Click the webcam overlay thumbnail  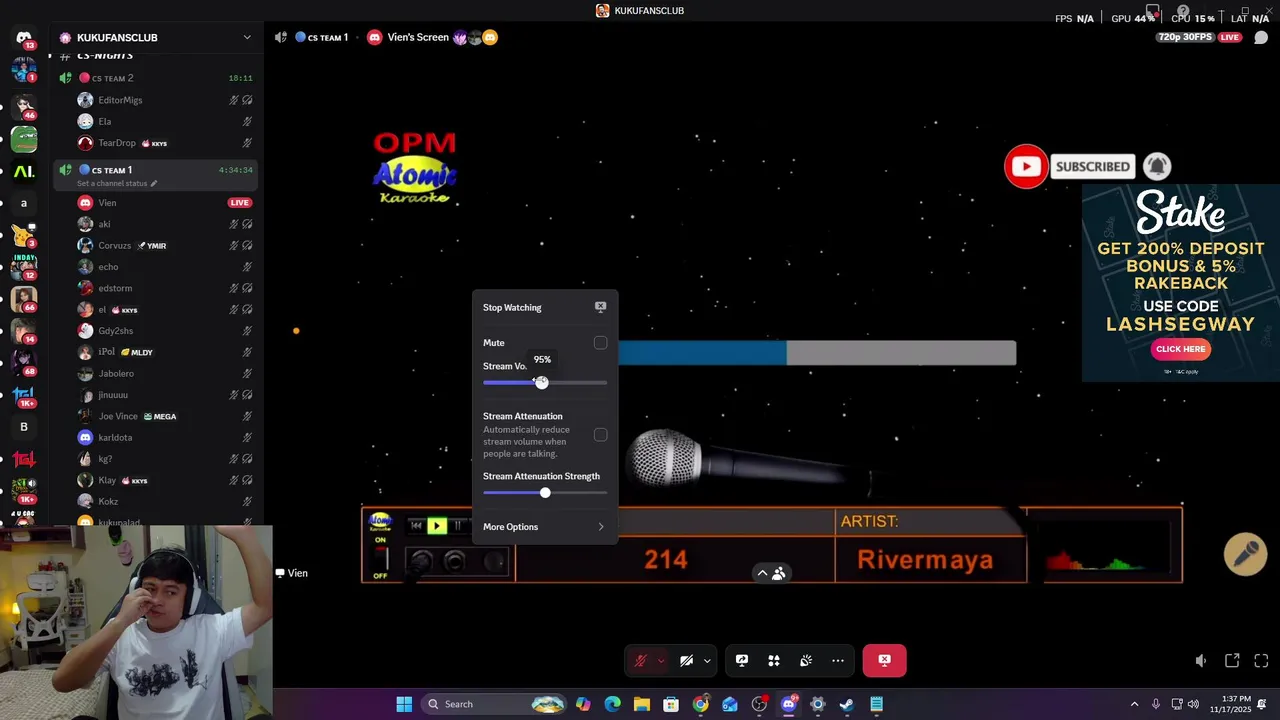(136, 622)
